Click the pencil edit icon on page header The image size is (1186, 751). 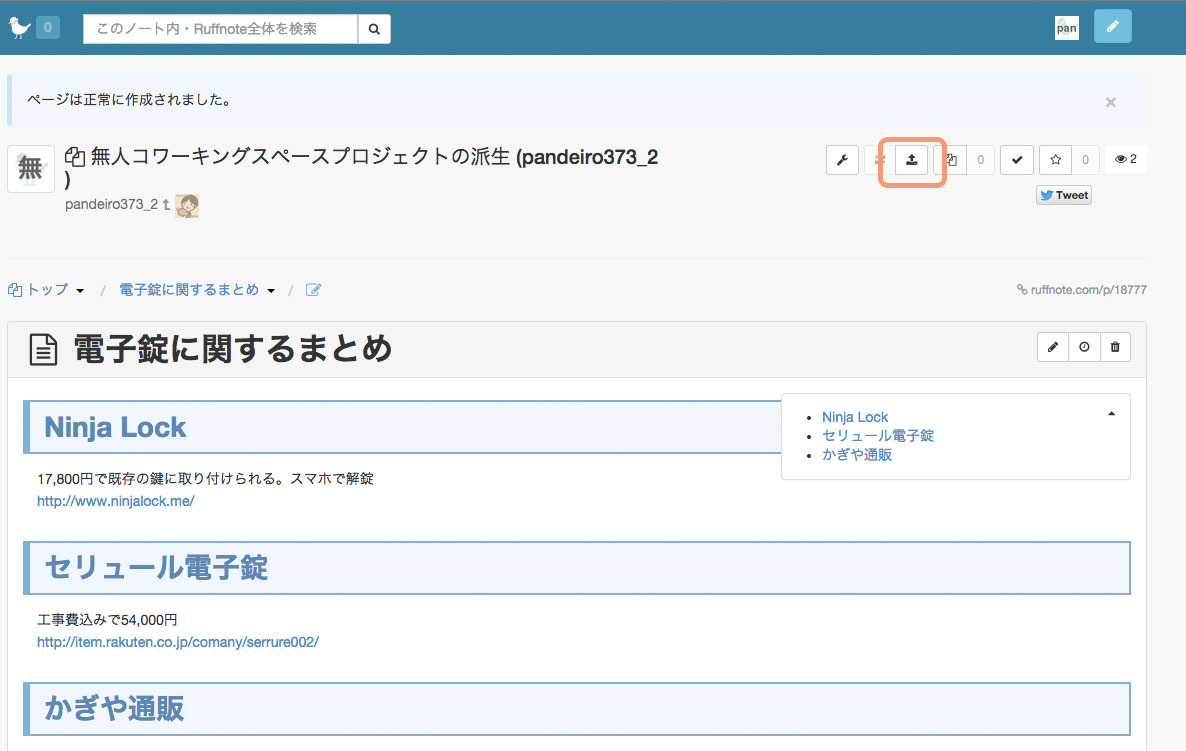tap(1053, 347)
